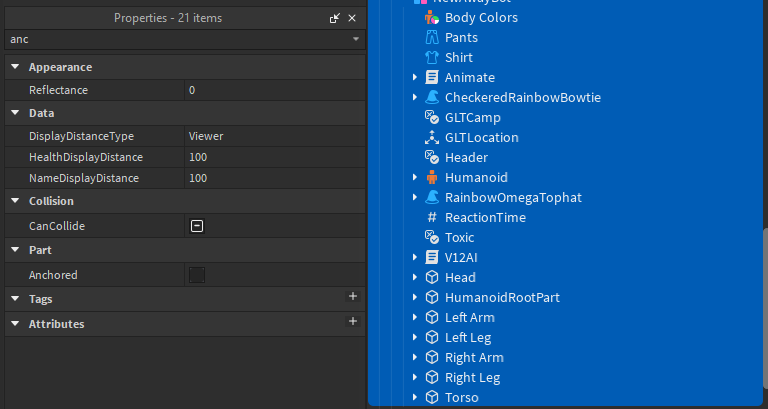Open the property filter dropdown arrow
The width and height of the screenshot is (768, 409).
point(356,39)
